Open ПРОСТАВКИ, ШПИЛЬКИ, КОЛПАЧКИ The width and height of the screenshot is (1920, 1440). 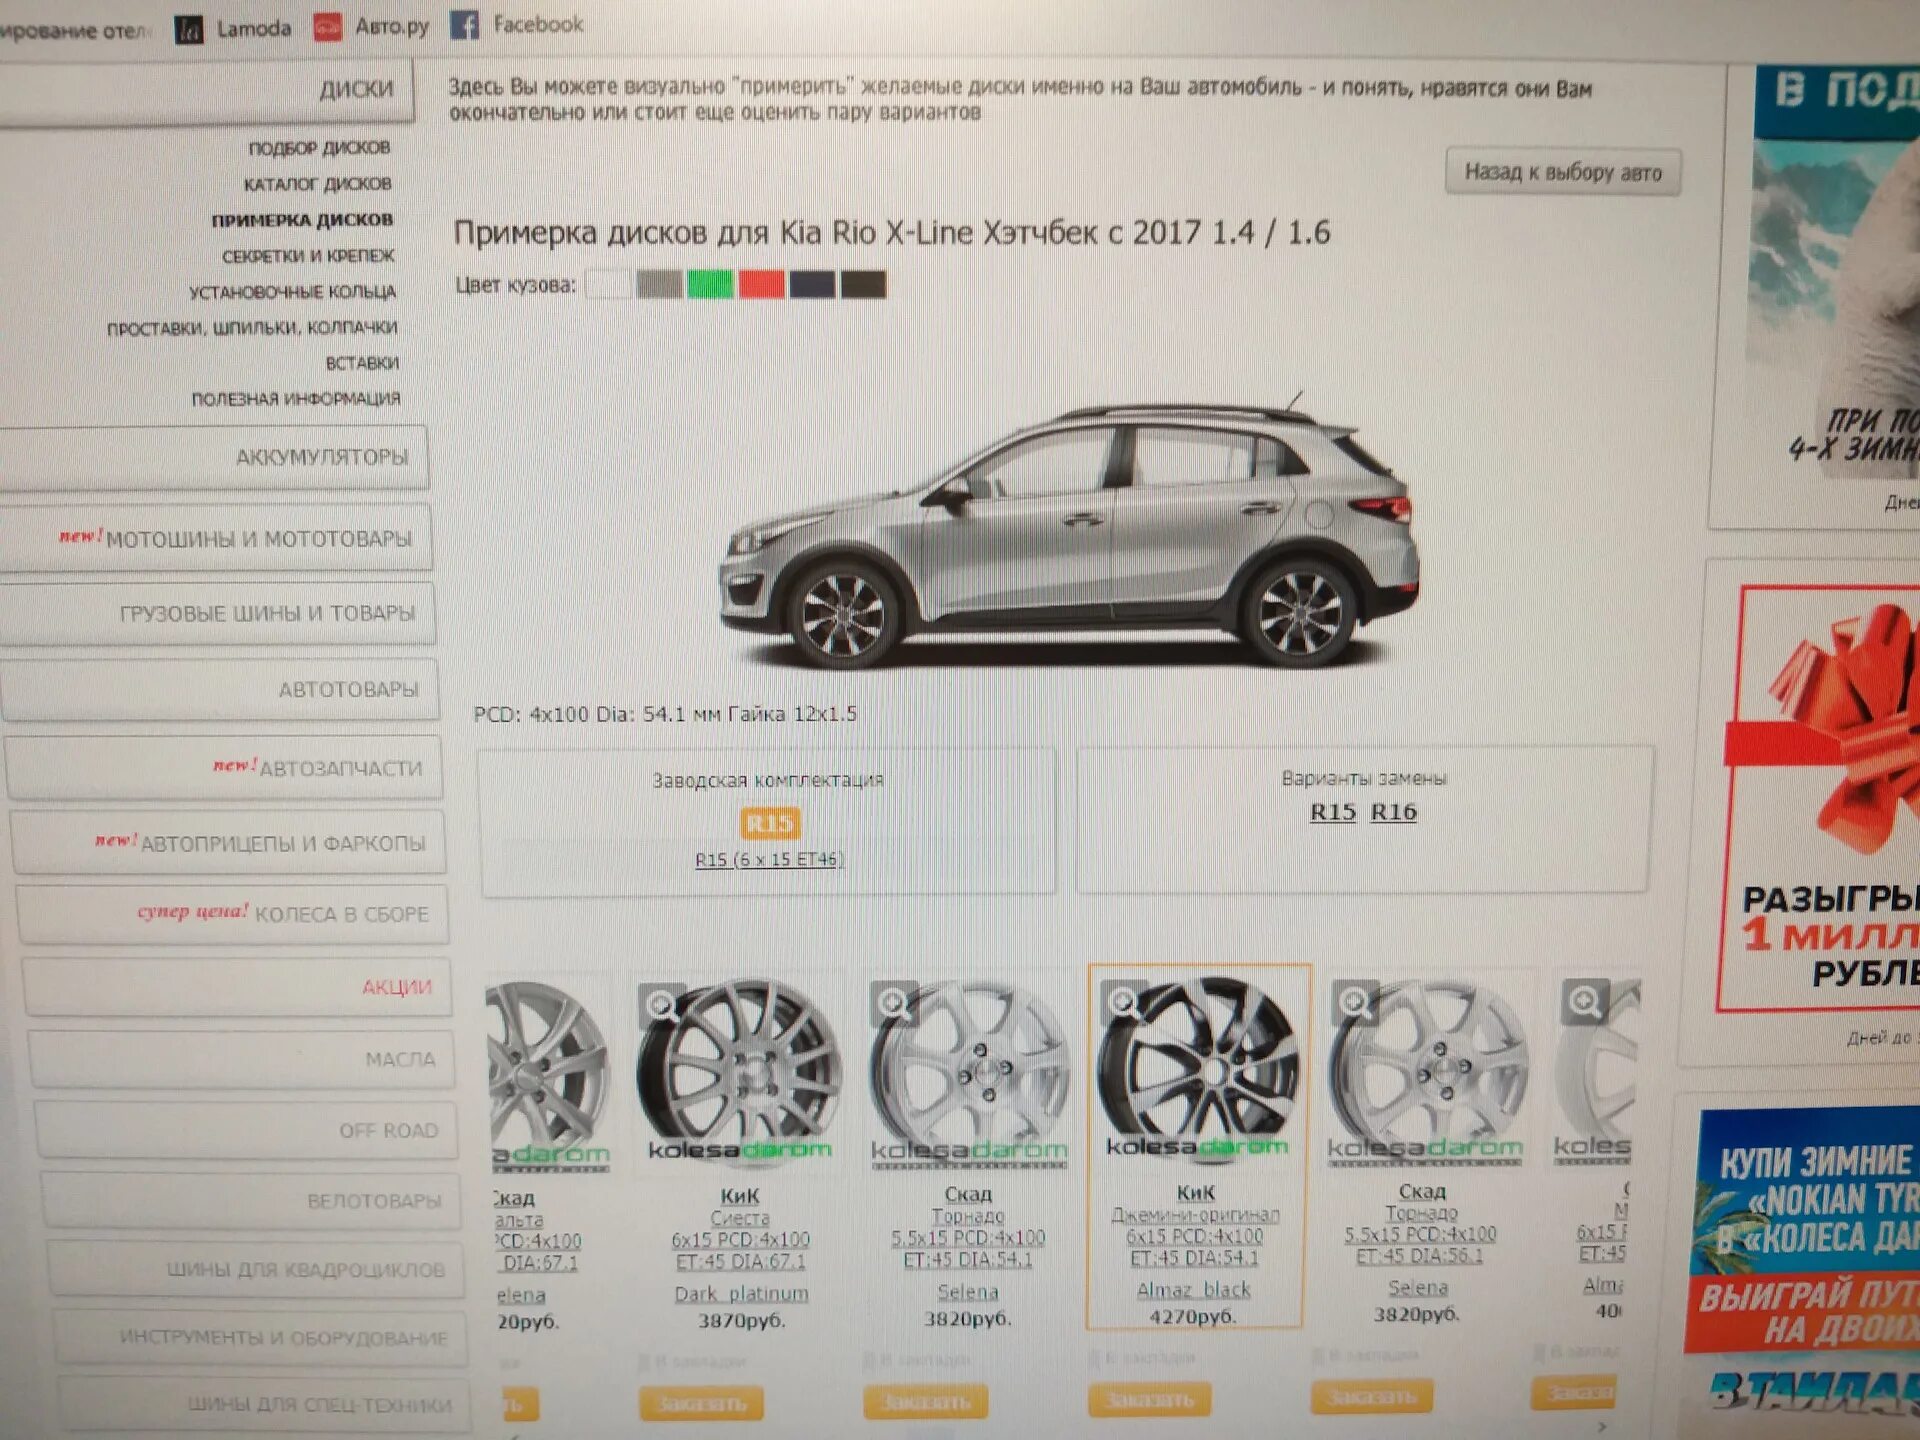click(x=252, y=328)
